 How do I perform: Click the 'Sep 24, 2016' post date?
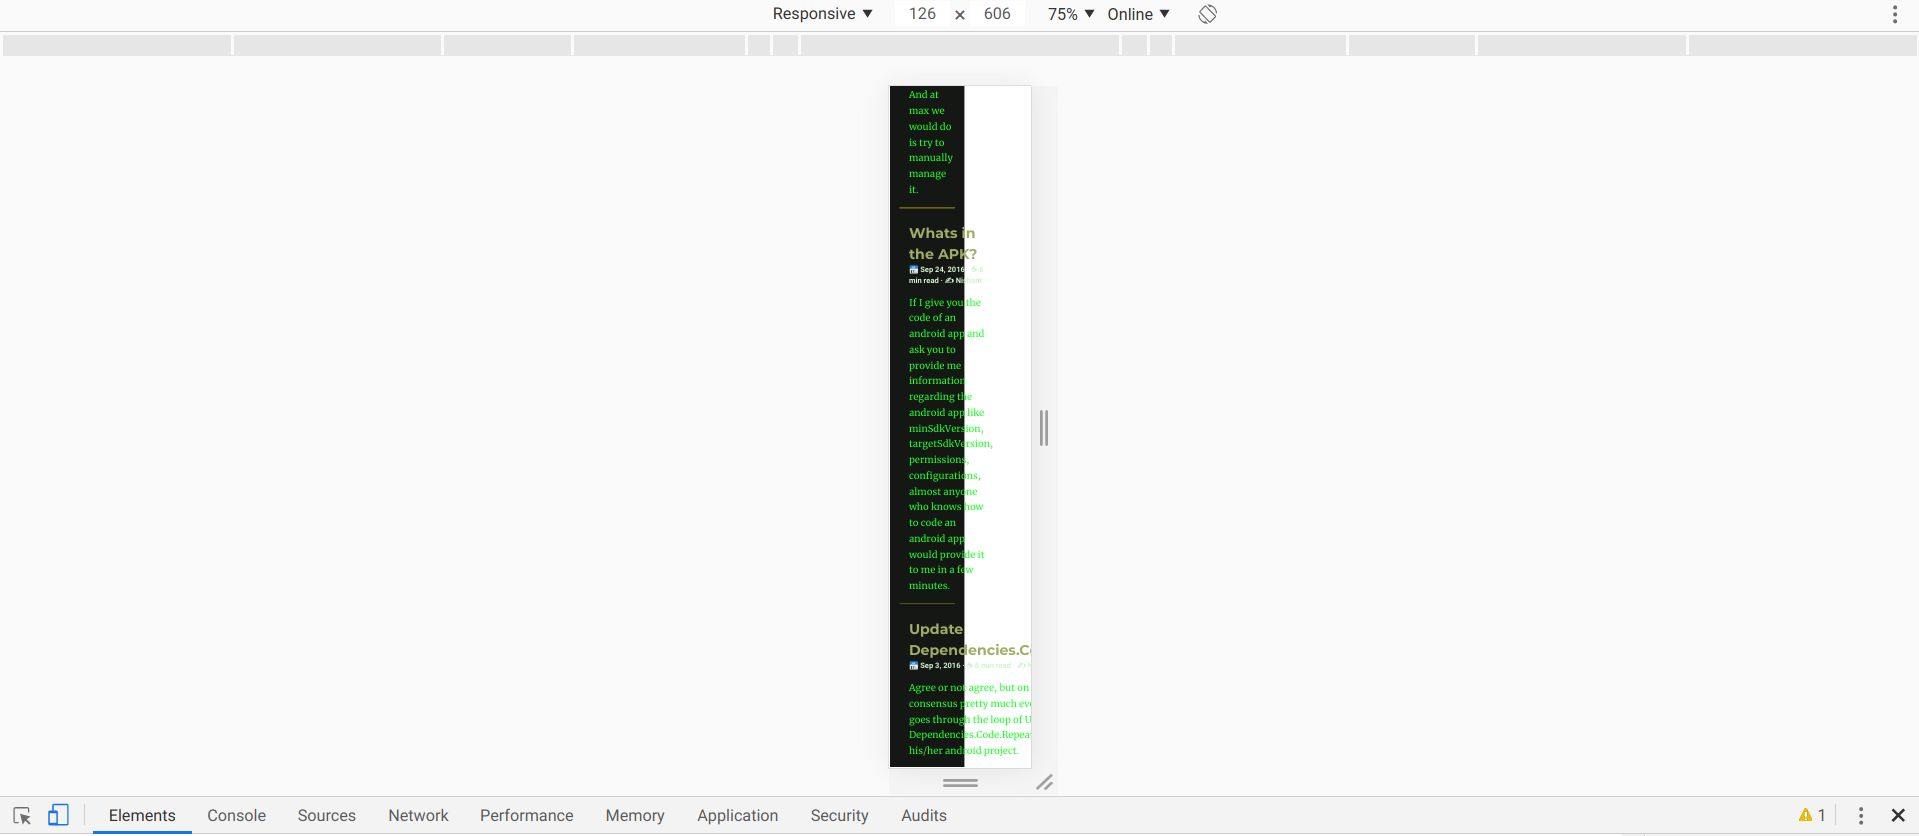coord(942,269)
